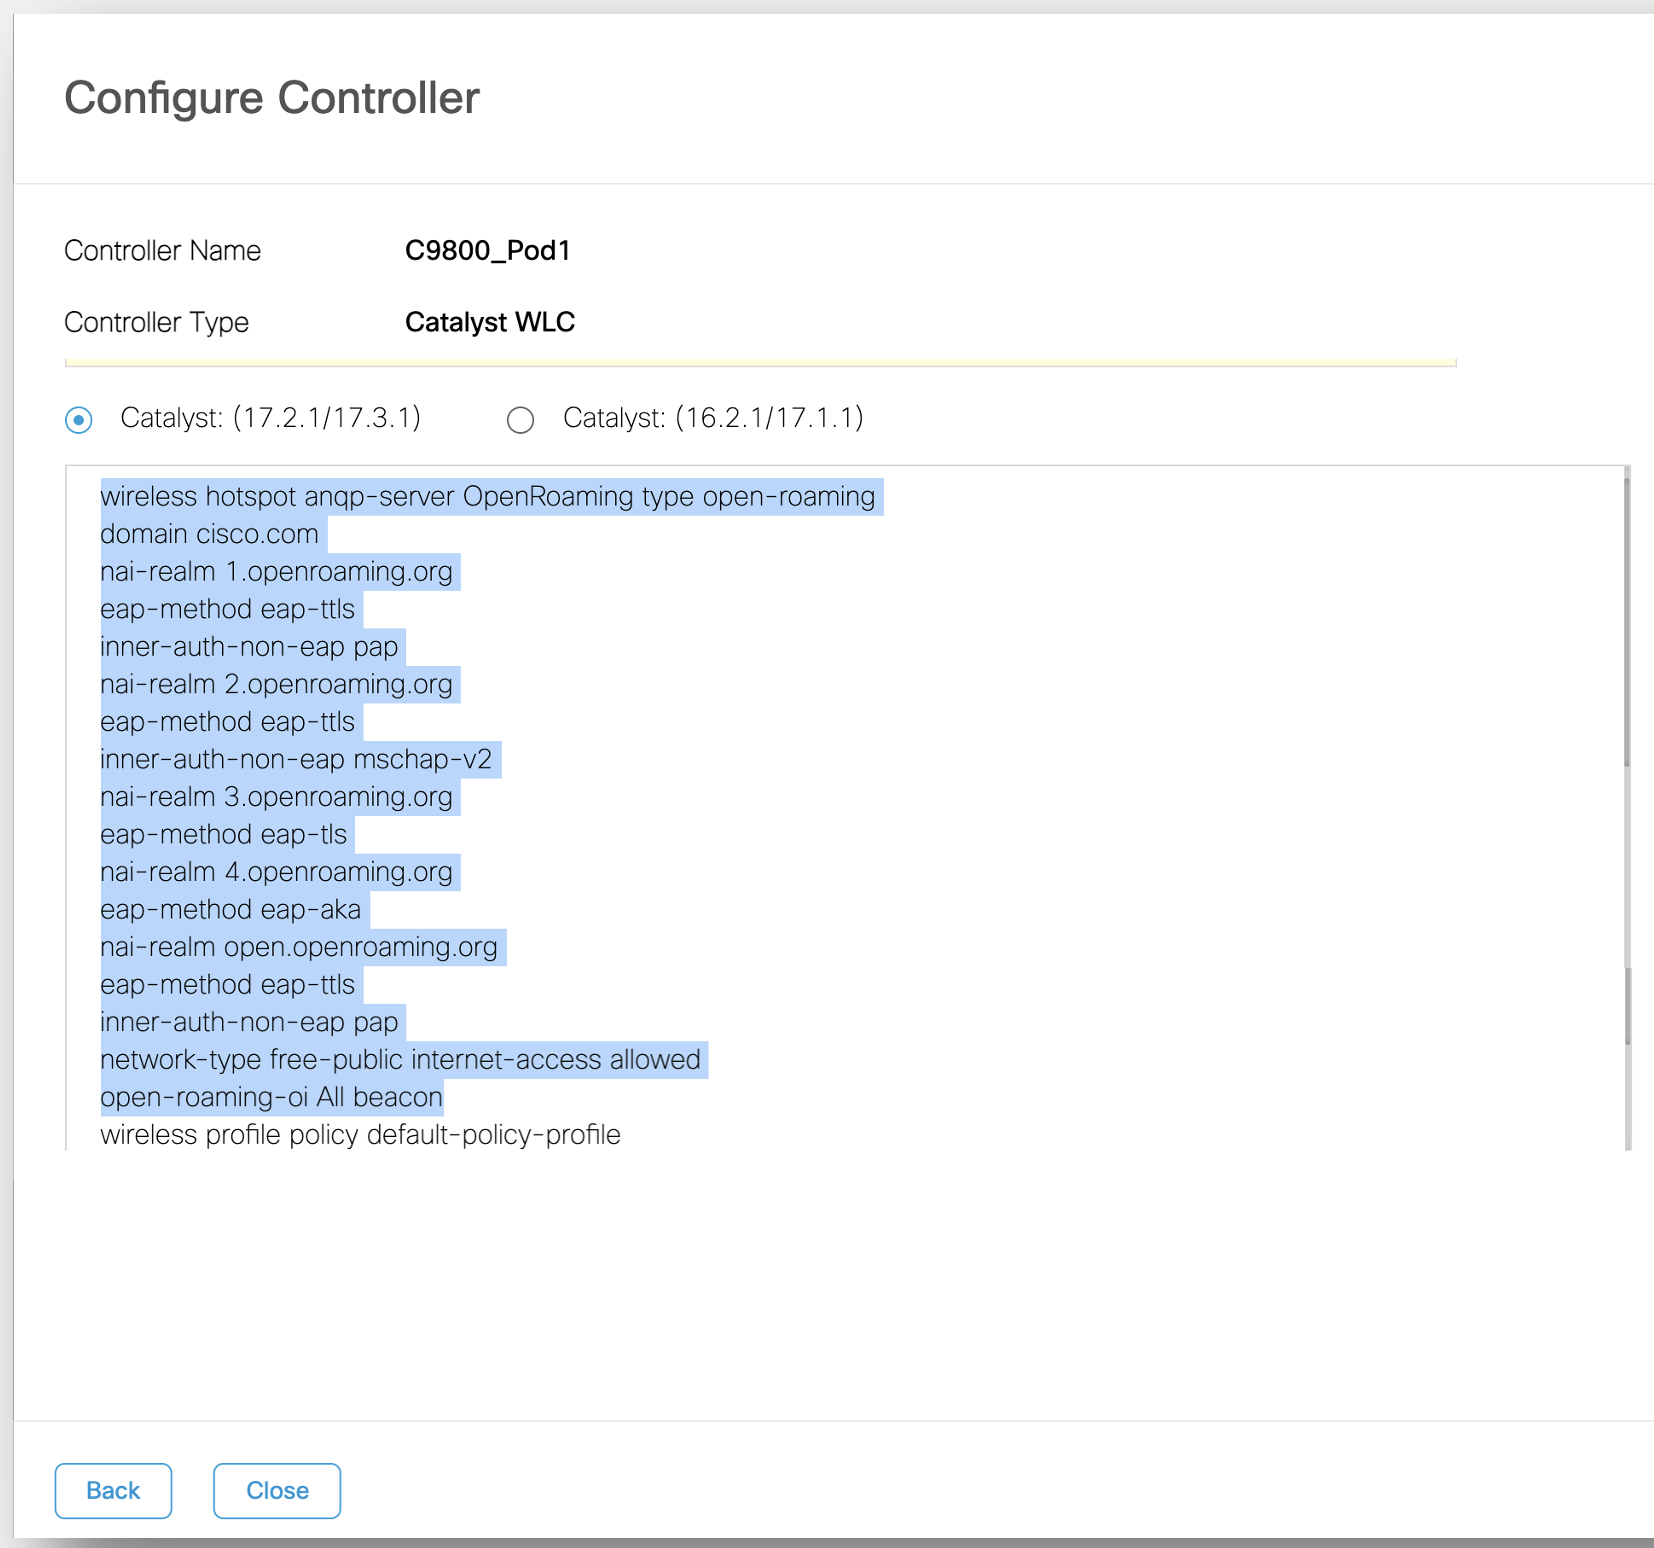The image size is (1654, 1548).
Task: Click the 'nai-realm open.openroaming.org' line
Action: [x=299, y=947]
